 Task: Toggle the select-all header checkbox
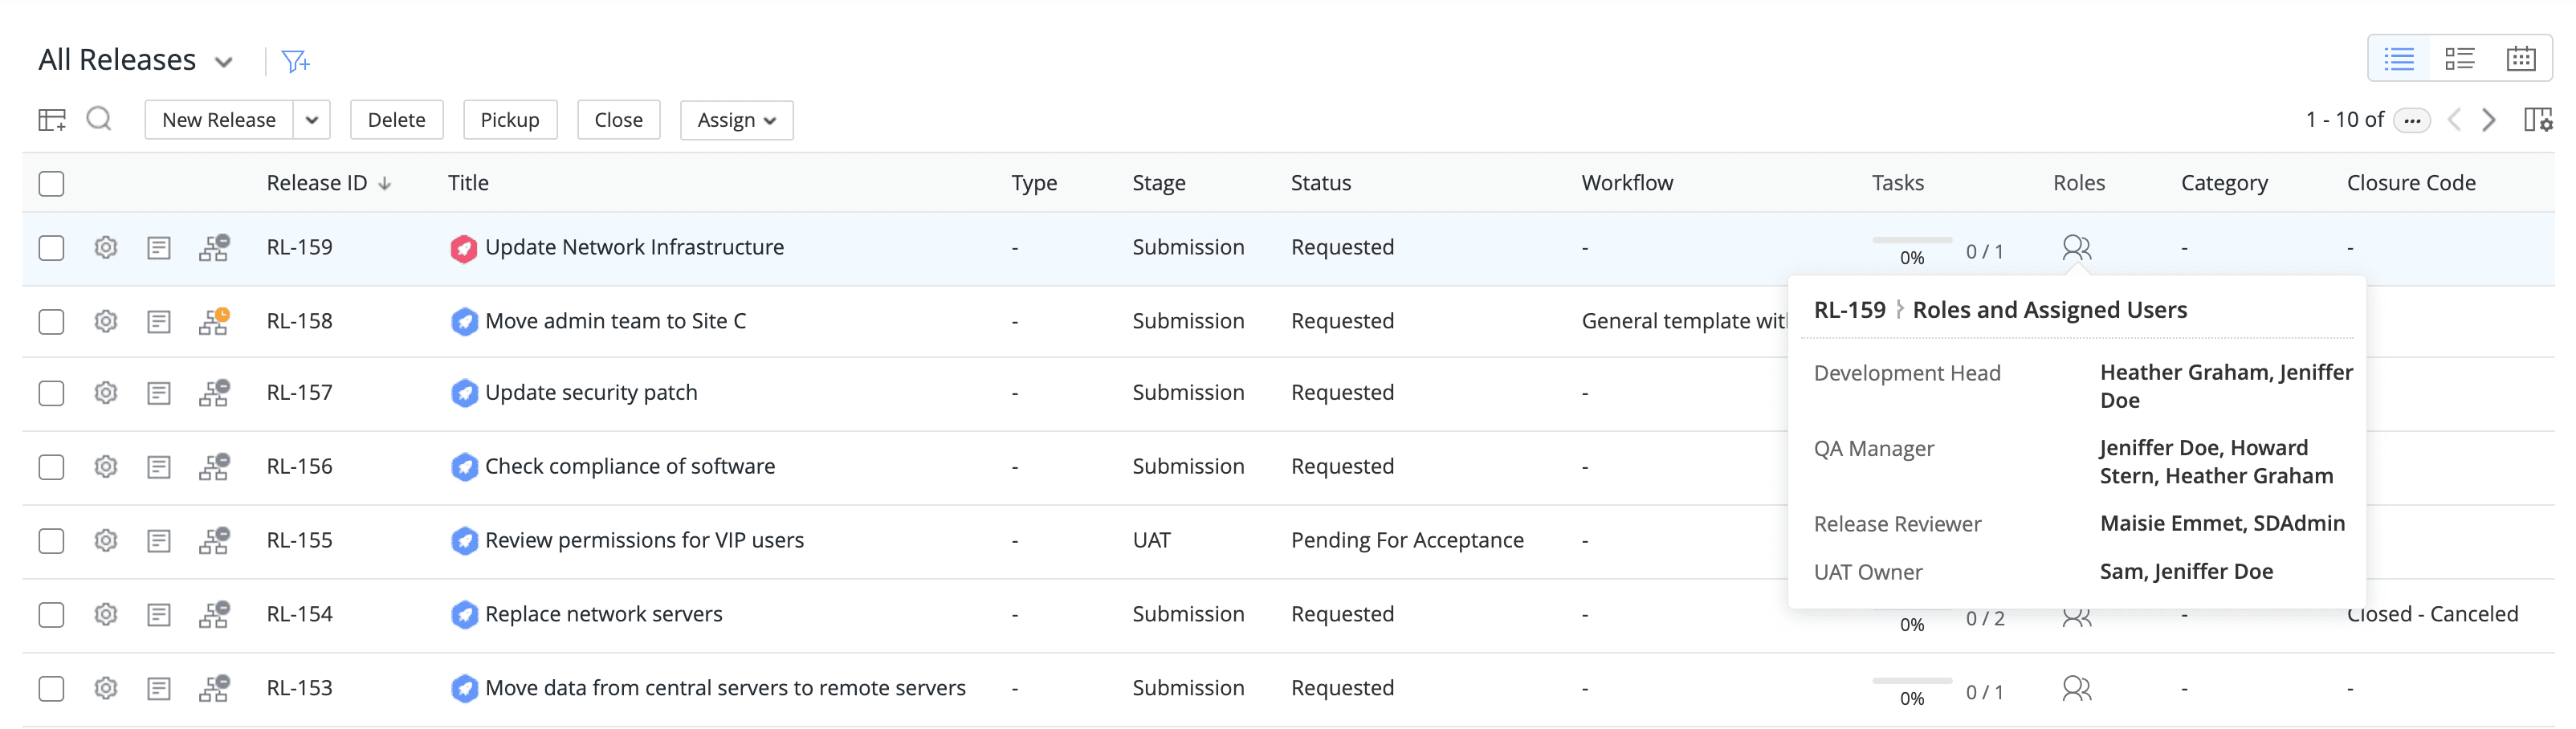[51, 184]
